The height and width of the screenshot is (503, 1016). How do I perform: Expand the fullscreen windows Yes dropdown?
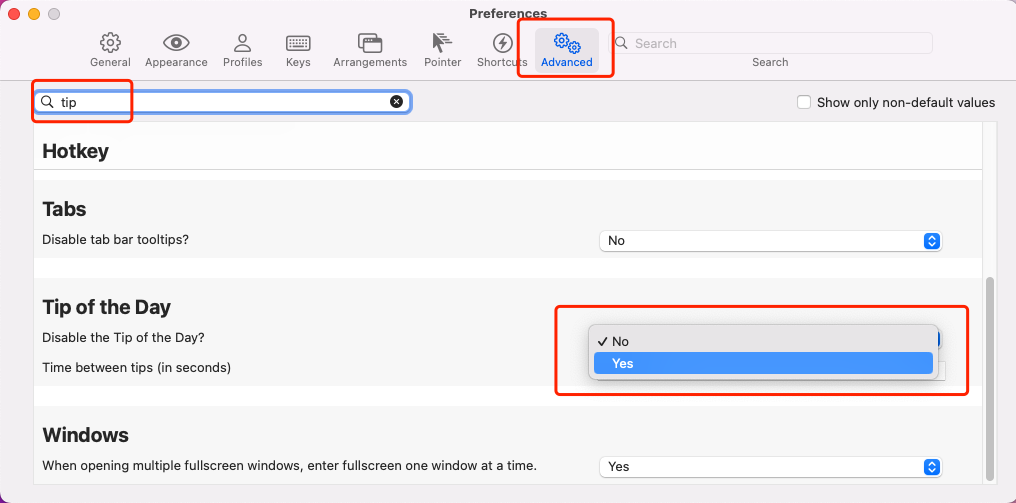pos(770,467)
